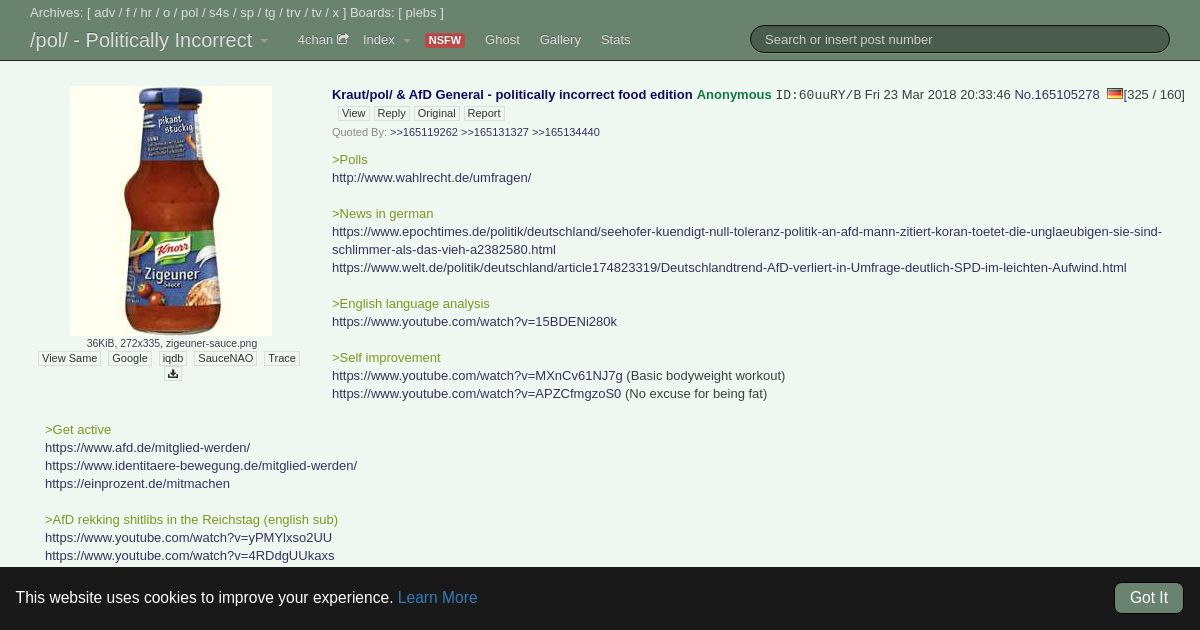Open youtube link v=15BDENi280k
1200x630 pixels.
pyautogui.click(x=474, y=321)
